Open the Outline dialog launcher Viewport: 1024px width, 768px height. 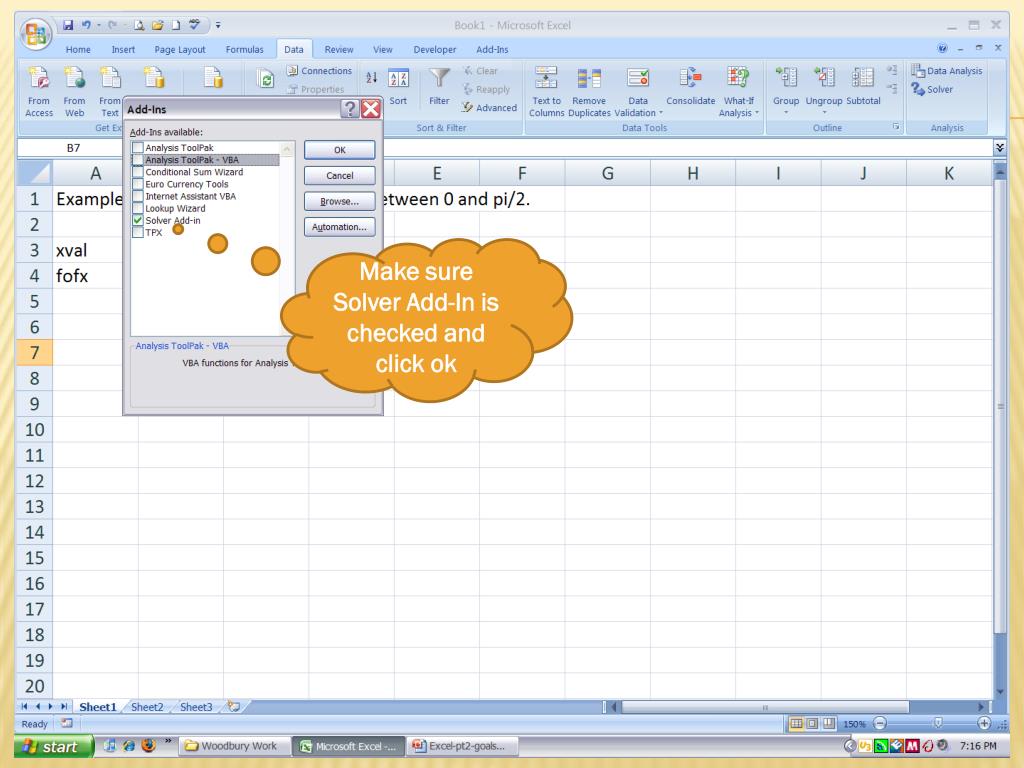896,127
